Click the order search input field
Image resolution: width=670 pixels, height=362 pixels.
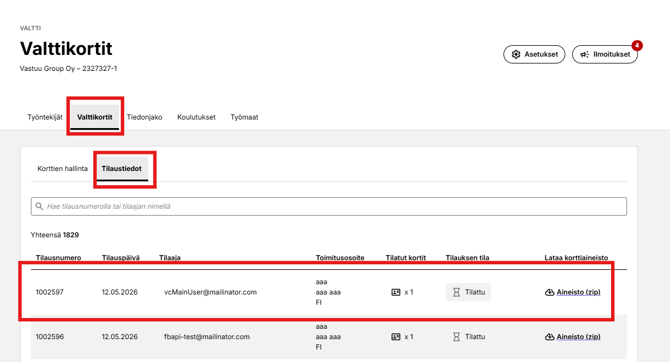pos(329,206)
